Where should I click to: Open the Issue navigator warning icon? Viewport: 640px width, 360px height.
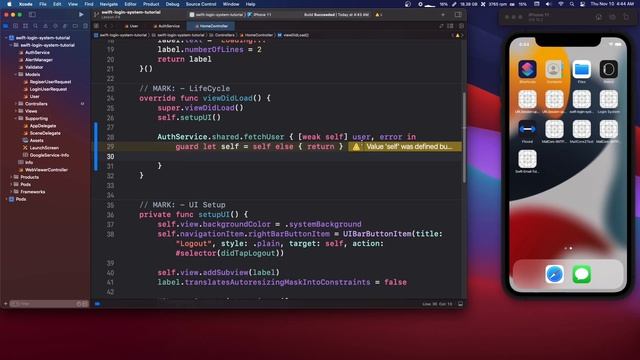click(45, 26)
